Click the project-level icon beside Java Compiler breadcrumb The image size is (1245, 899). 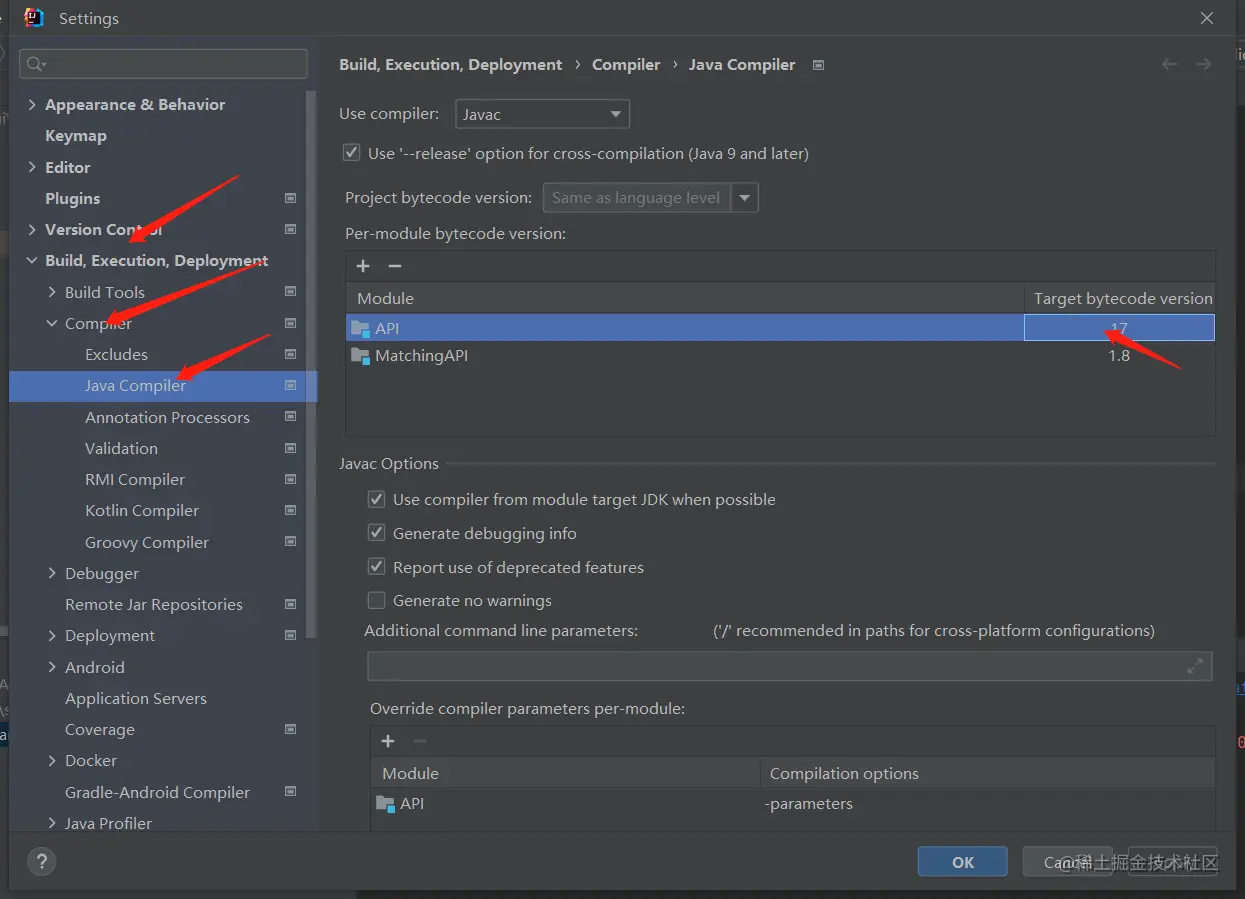819,65
